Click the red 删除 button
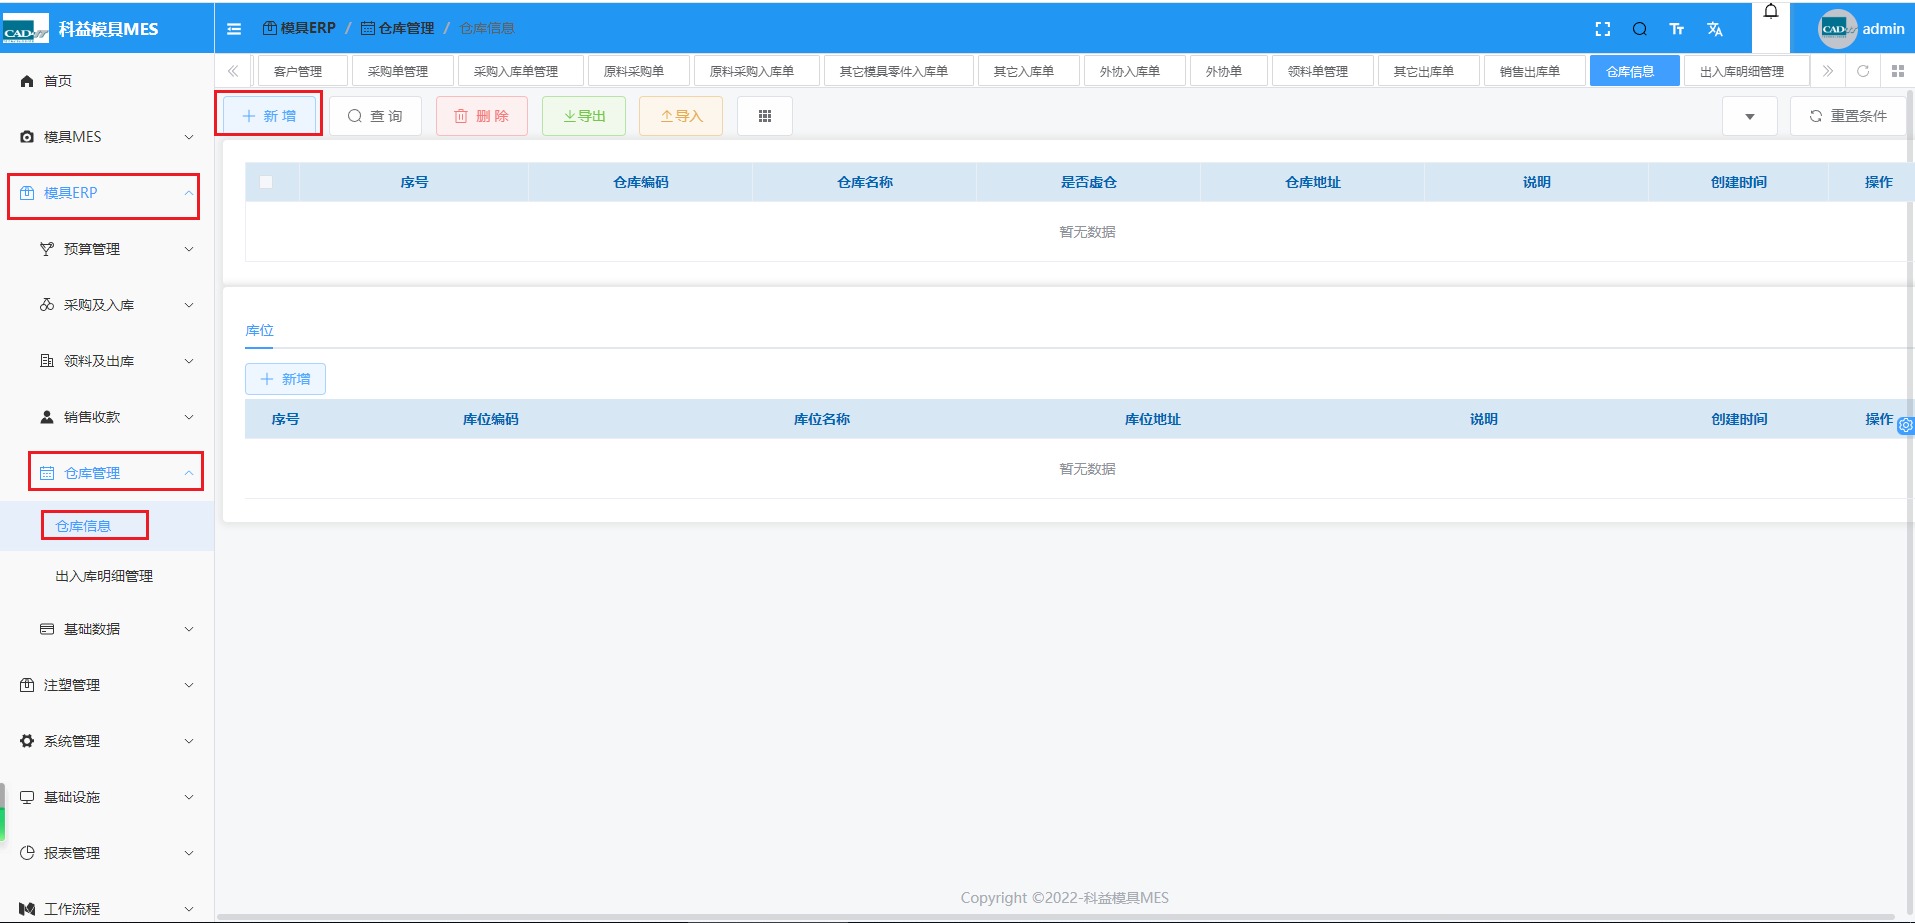 point(482,116)
